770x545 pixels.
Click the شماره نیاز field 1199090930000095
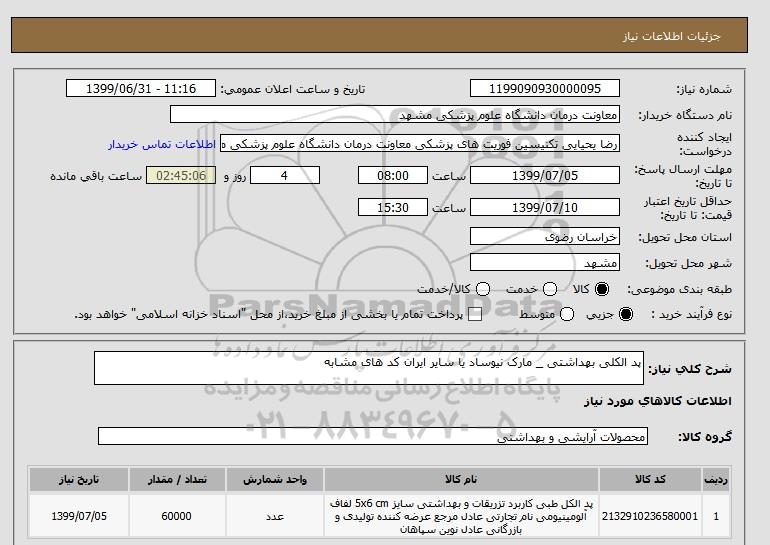[x=545, y=88]
